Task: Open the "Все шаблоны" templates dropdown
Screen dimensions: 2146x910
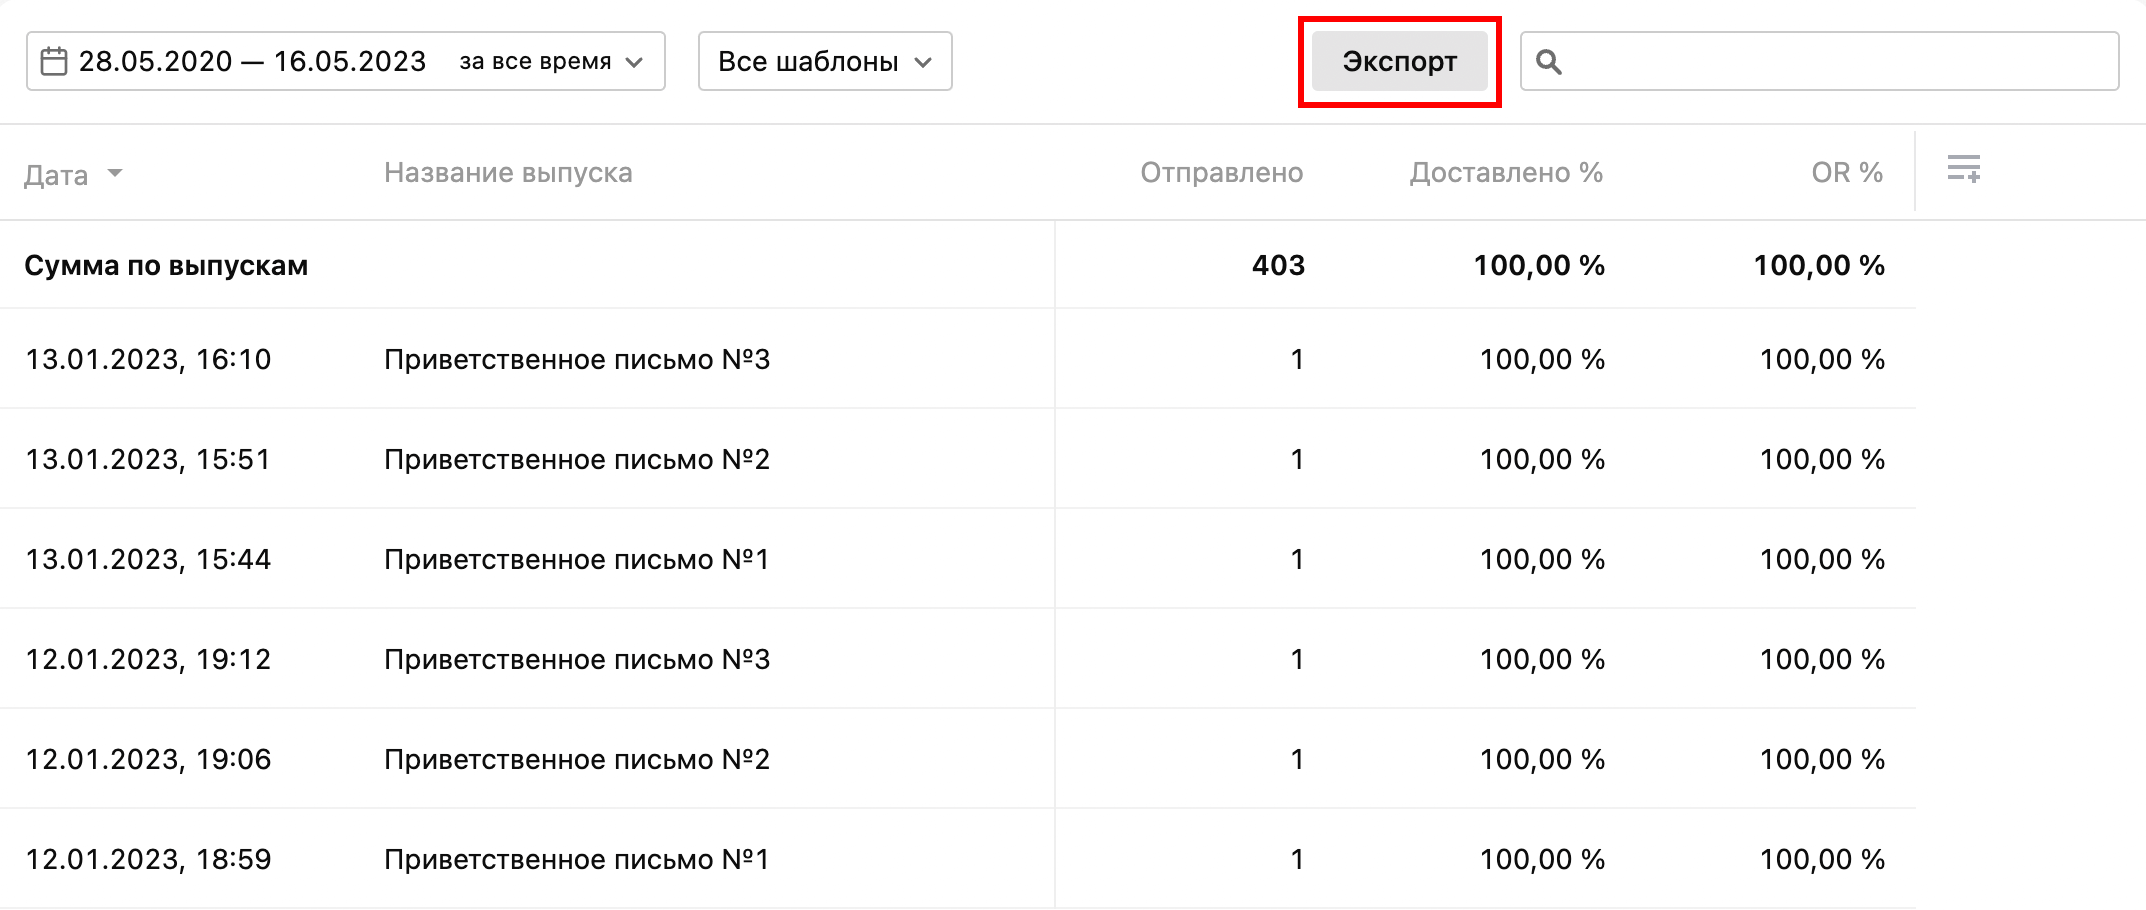Action: pyautogui.click(x=823, y=60)
